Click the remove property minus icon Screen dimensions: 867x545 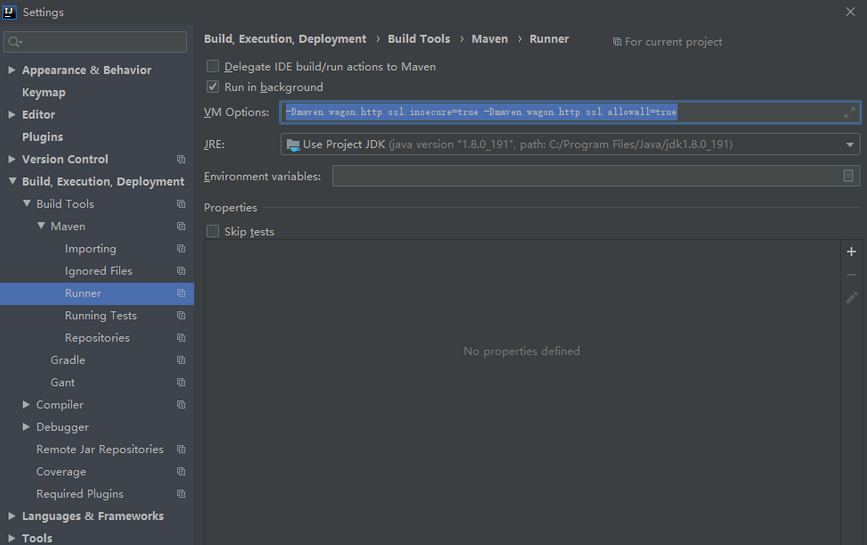(852, 275)
